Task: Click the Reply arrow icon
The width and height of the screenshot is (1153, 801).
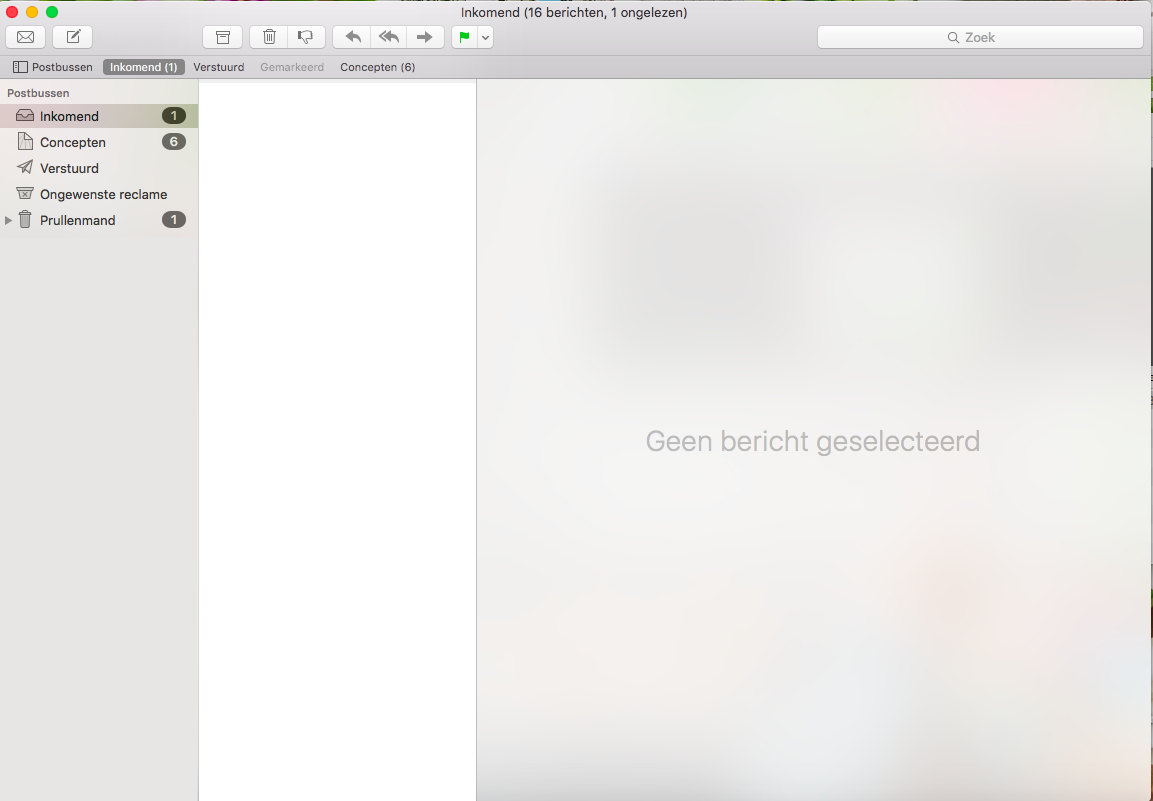Action: click(x=352, y=37)
